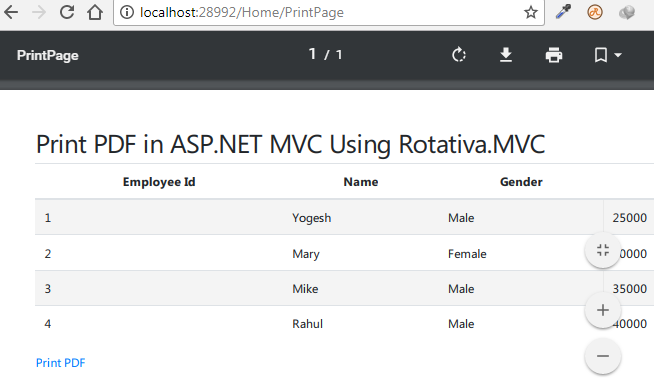Click the salary value 35000
Screen dimensions: 654x381
click(629, 289)
